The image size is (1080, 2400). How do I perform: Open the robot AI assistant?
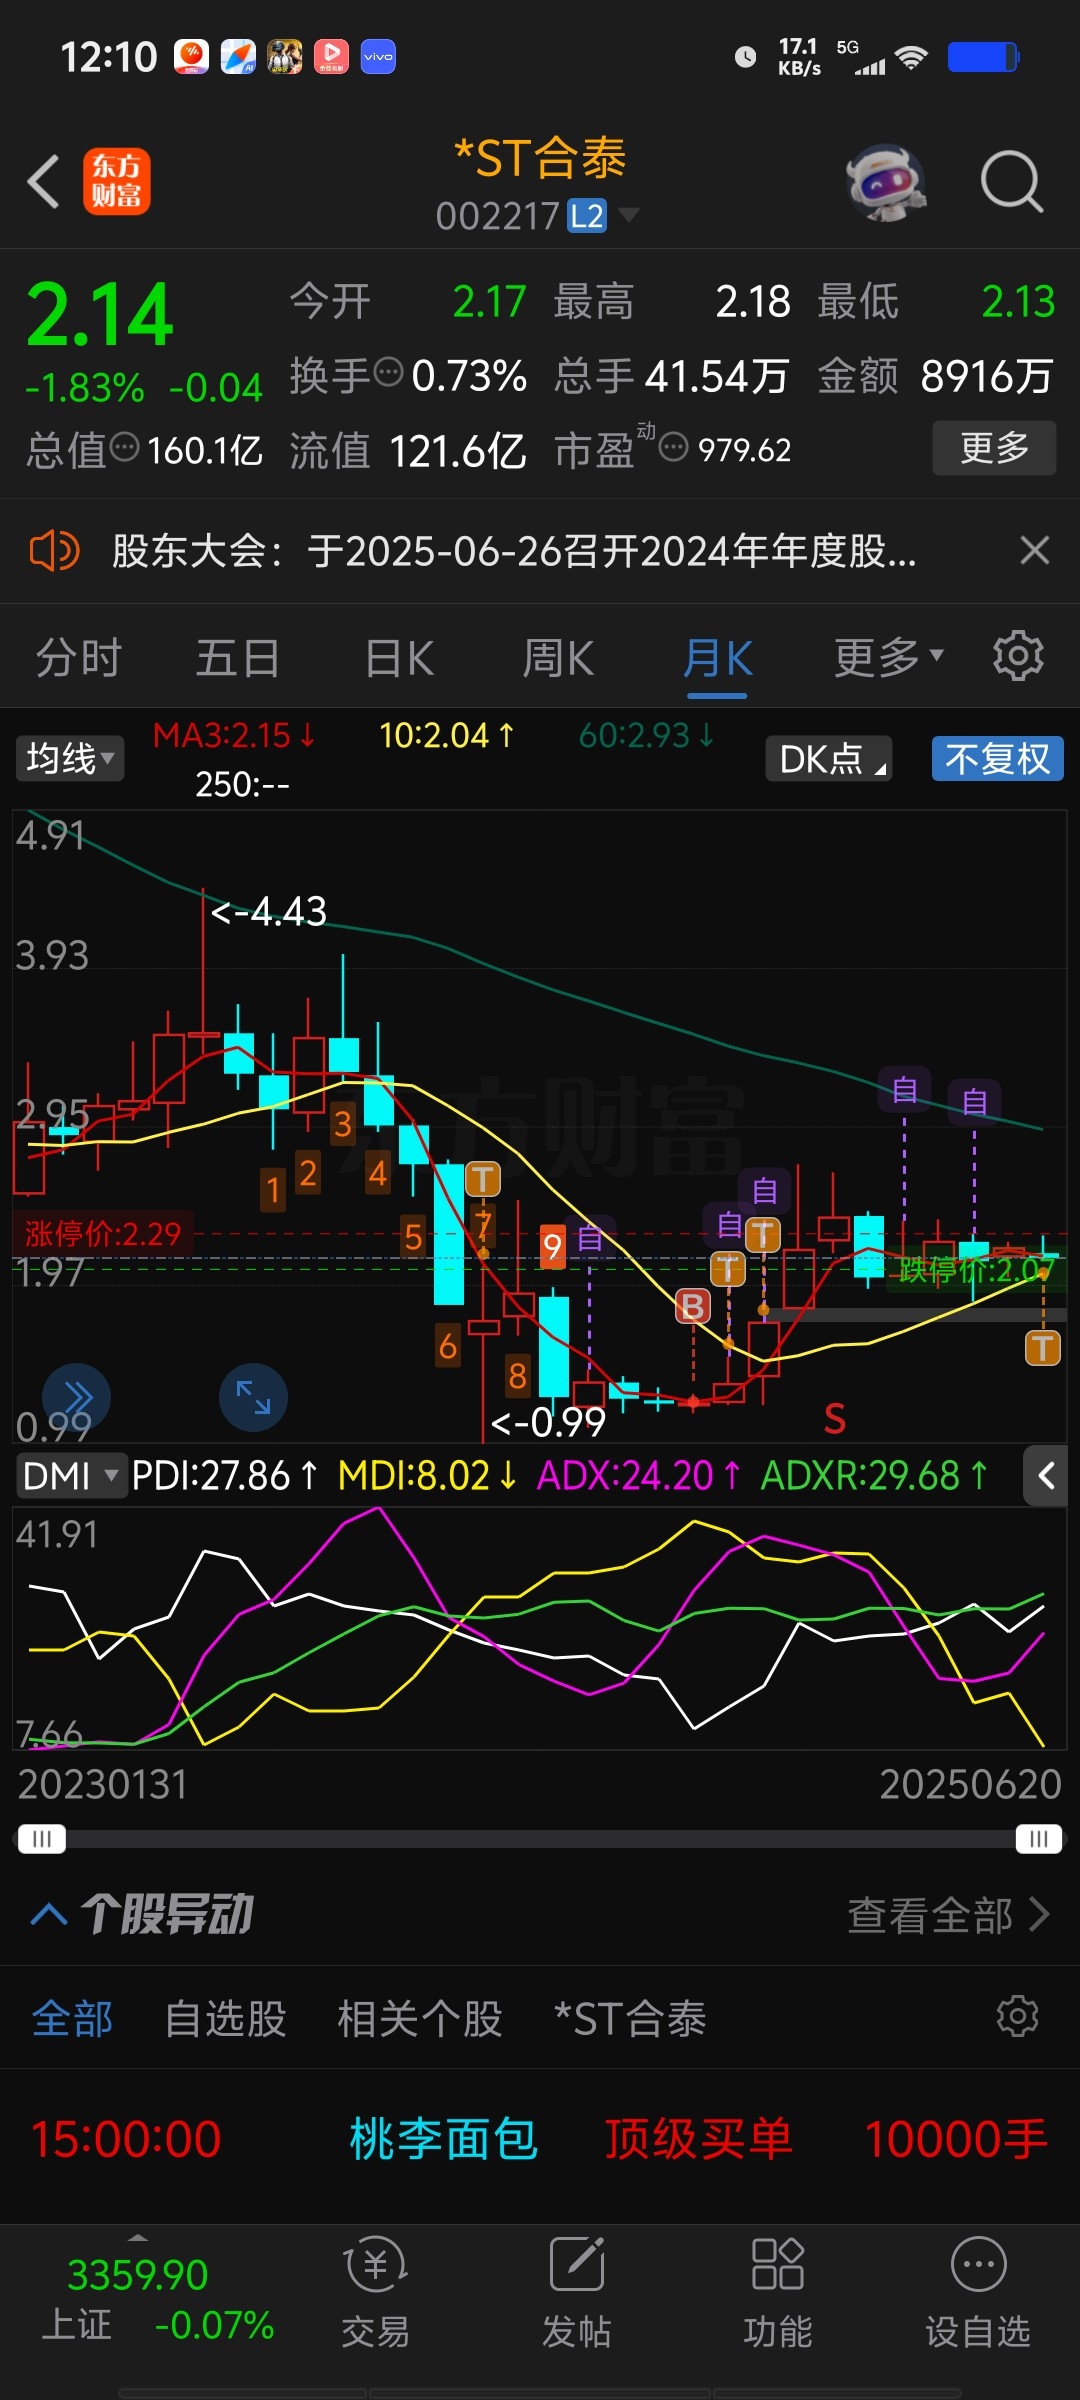[886, 182]
